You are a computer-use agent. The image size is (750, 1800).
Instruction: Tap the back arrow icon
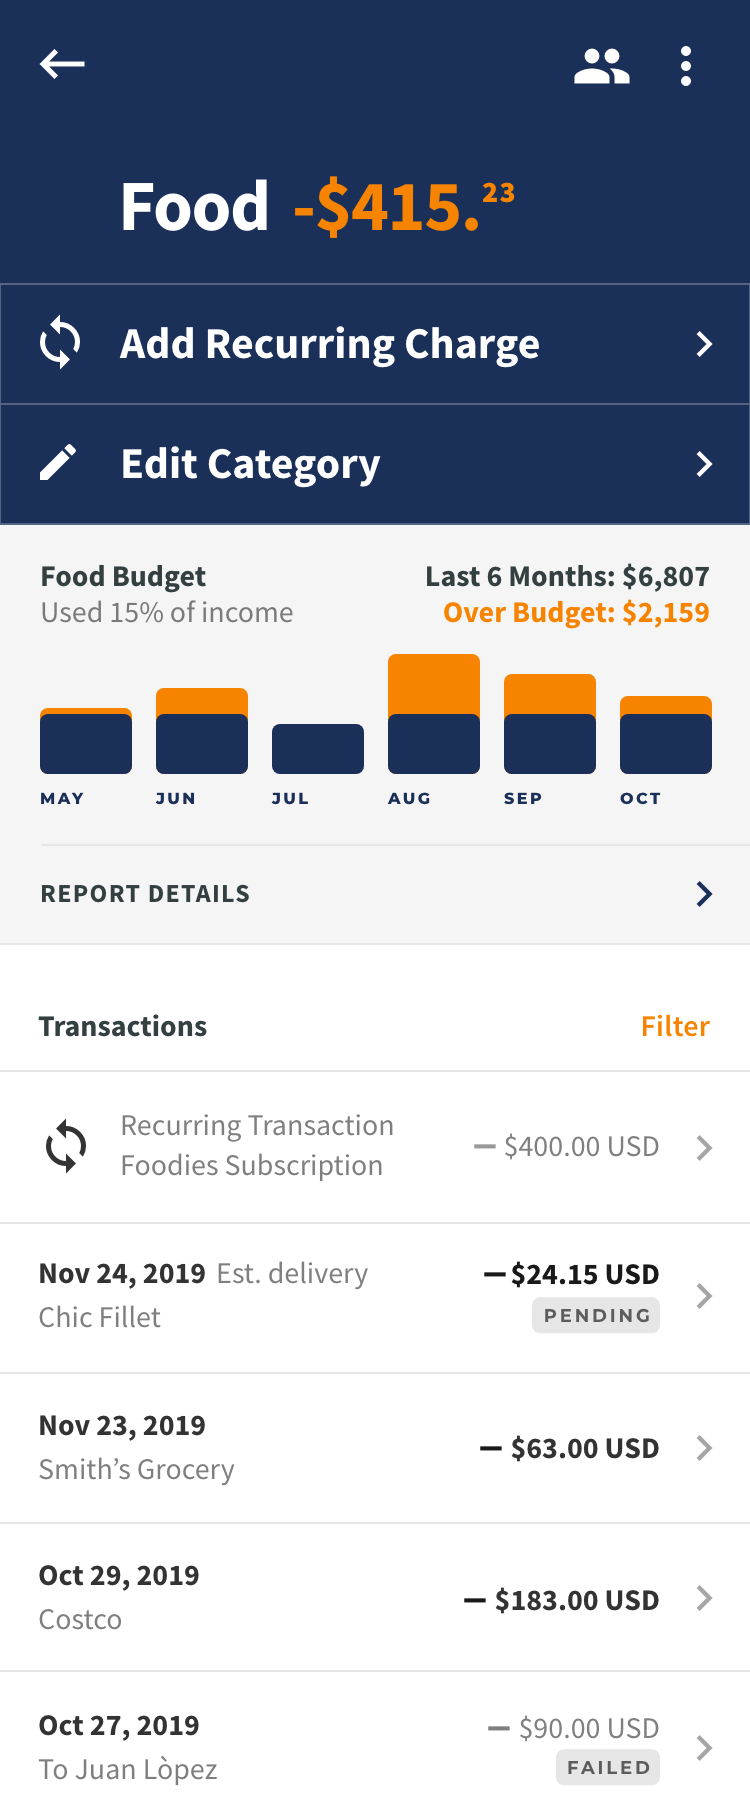(x=62, y=65)
